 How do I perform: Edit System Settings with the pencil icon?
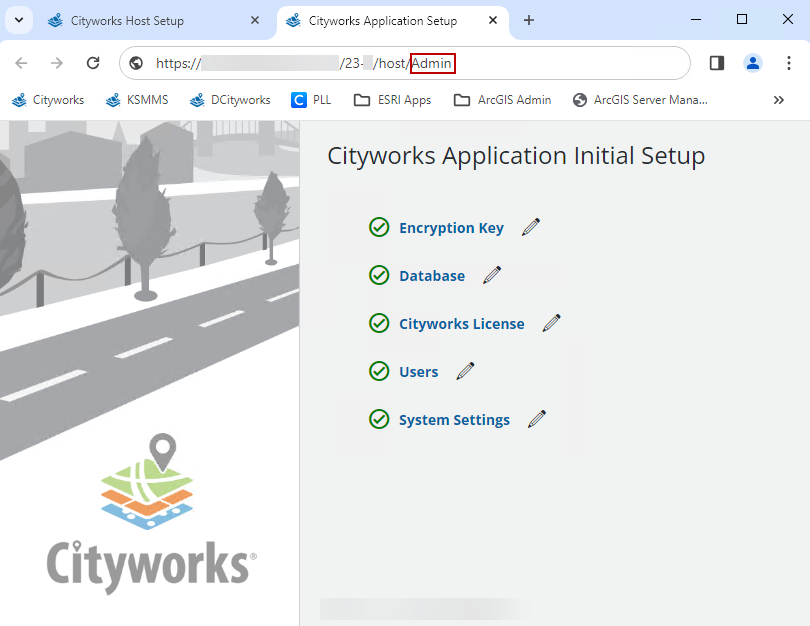(x=537, y=419)
